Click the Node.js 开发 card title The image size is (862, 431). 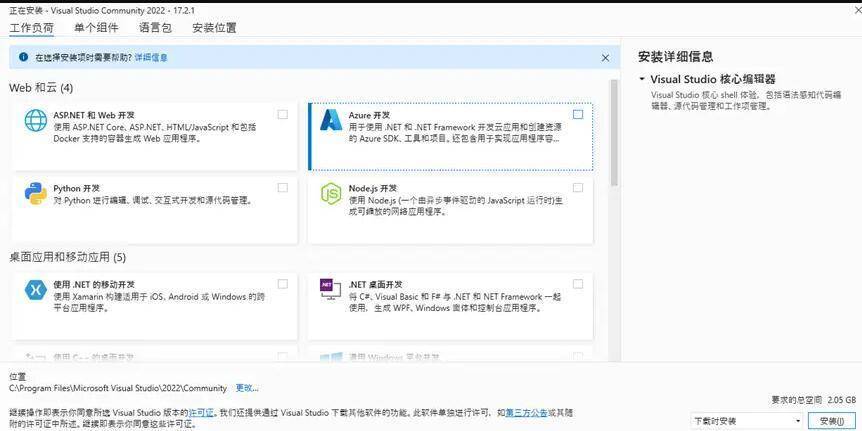pyautogui.click(x=373, y=188)
